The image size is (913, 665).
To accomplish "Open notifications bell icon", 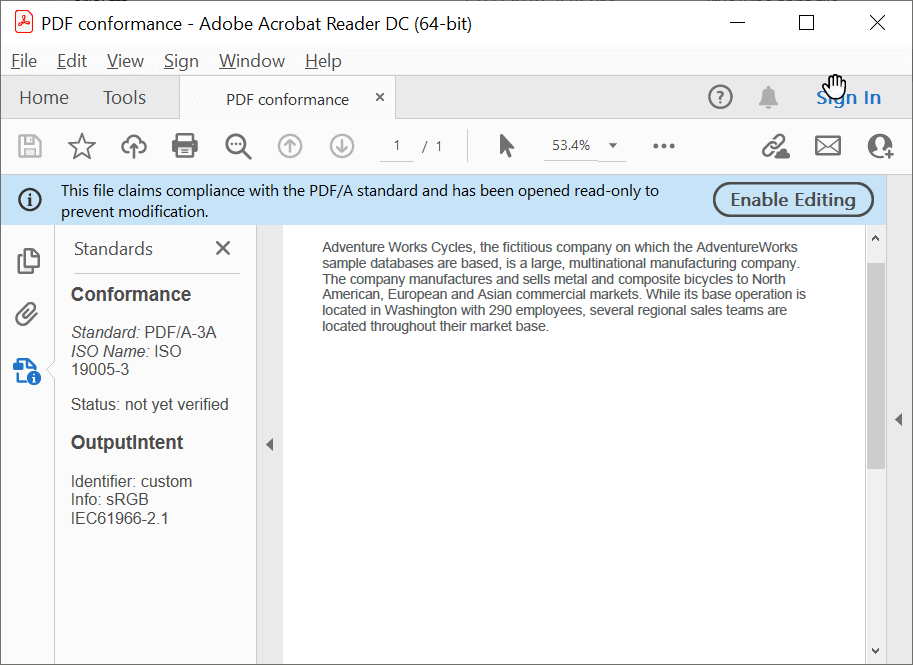I will coord(769,97).
